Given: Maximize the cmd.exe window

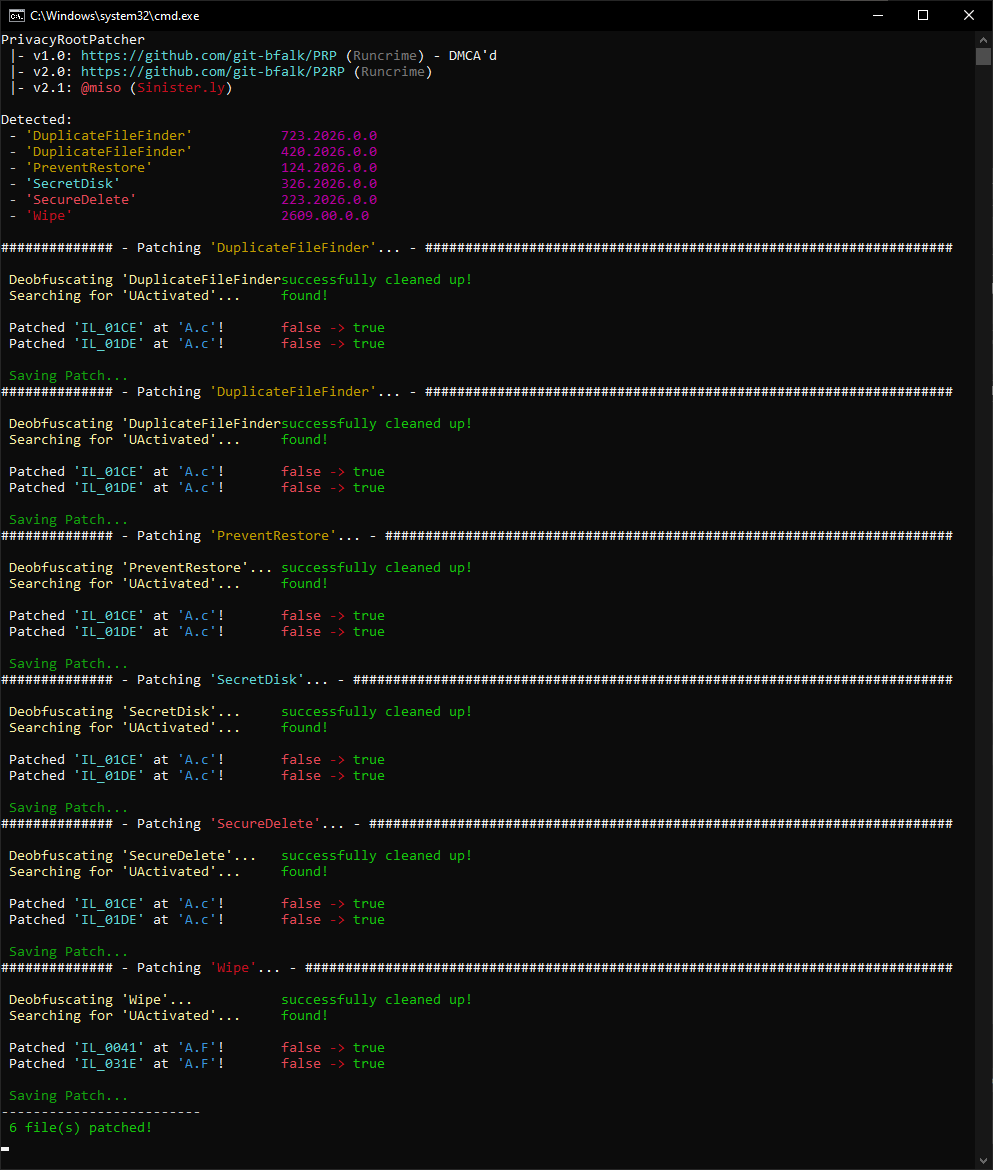Looking at the screenshot, I should point(923,16).
